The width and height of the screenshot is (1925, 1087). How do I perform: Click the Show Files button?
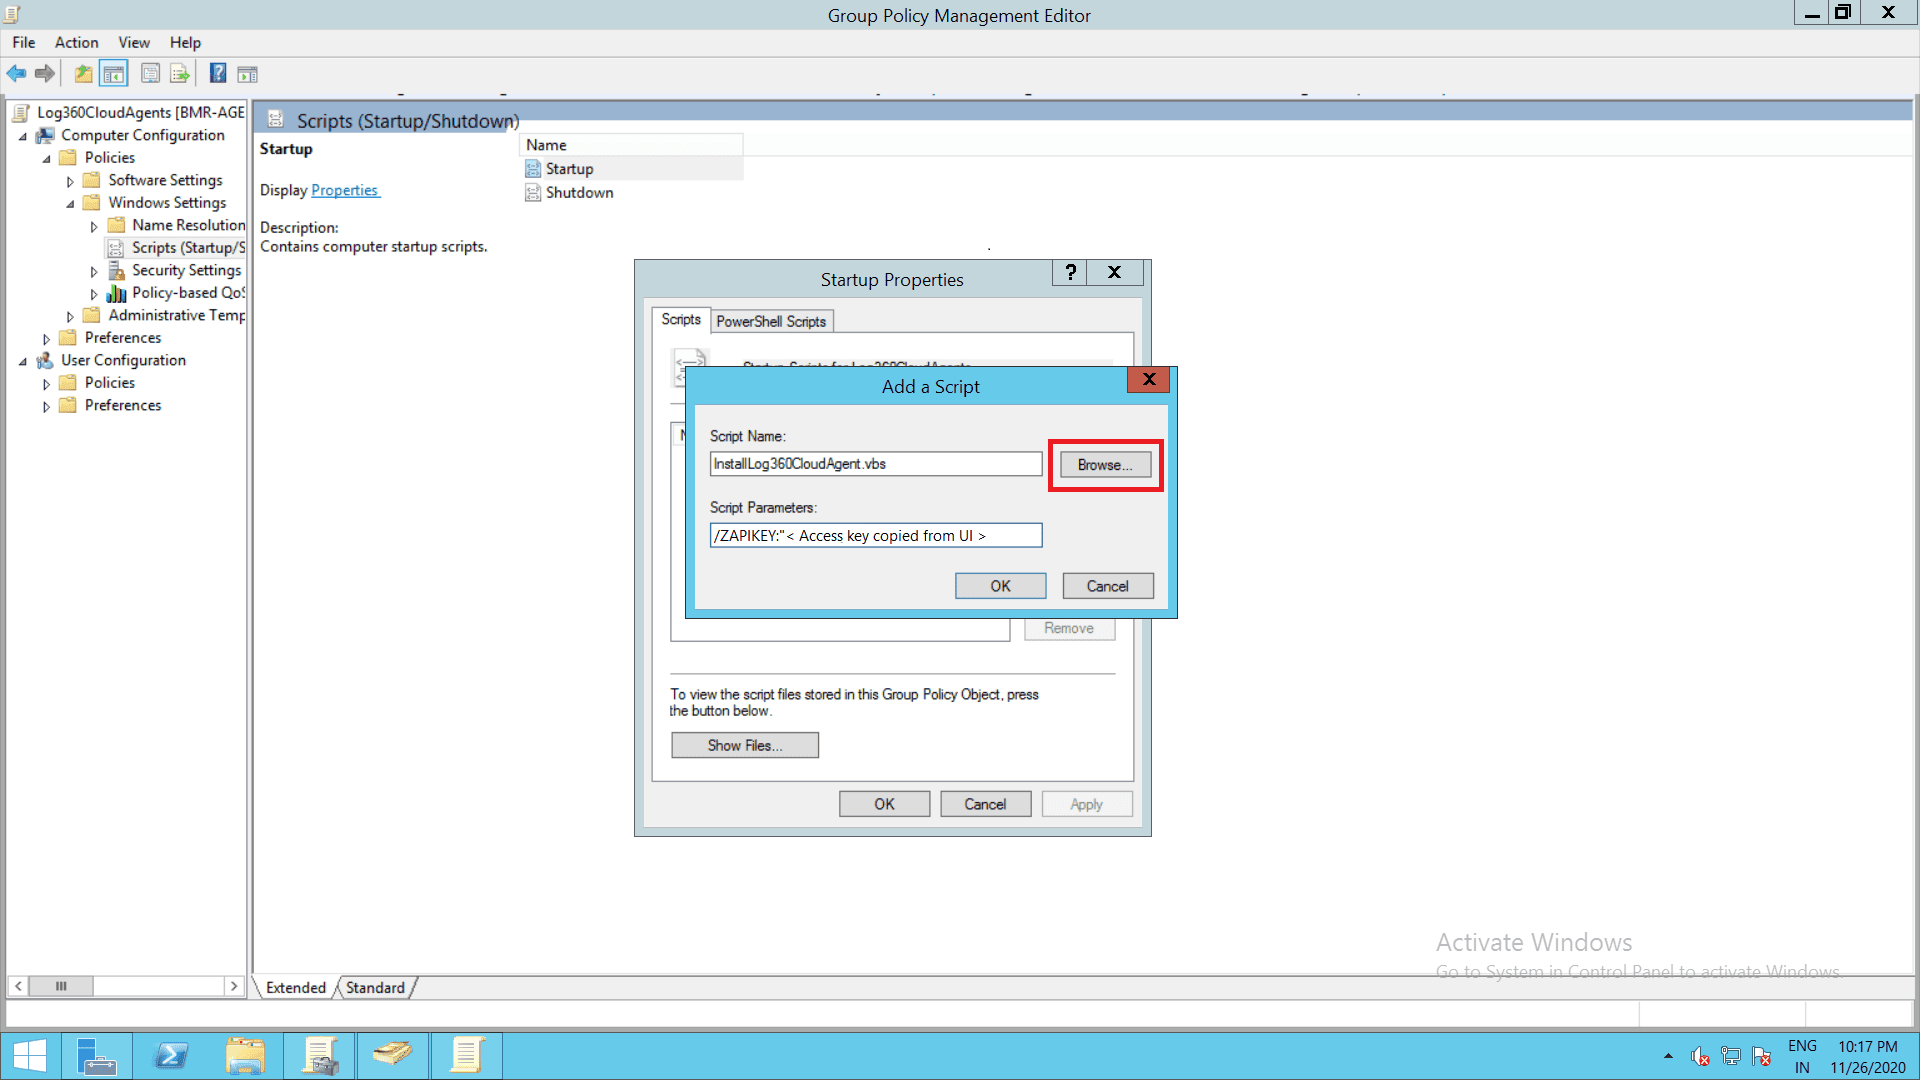click(744, 745)
